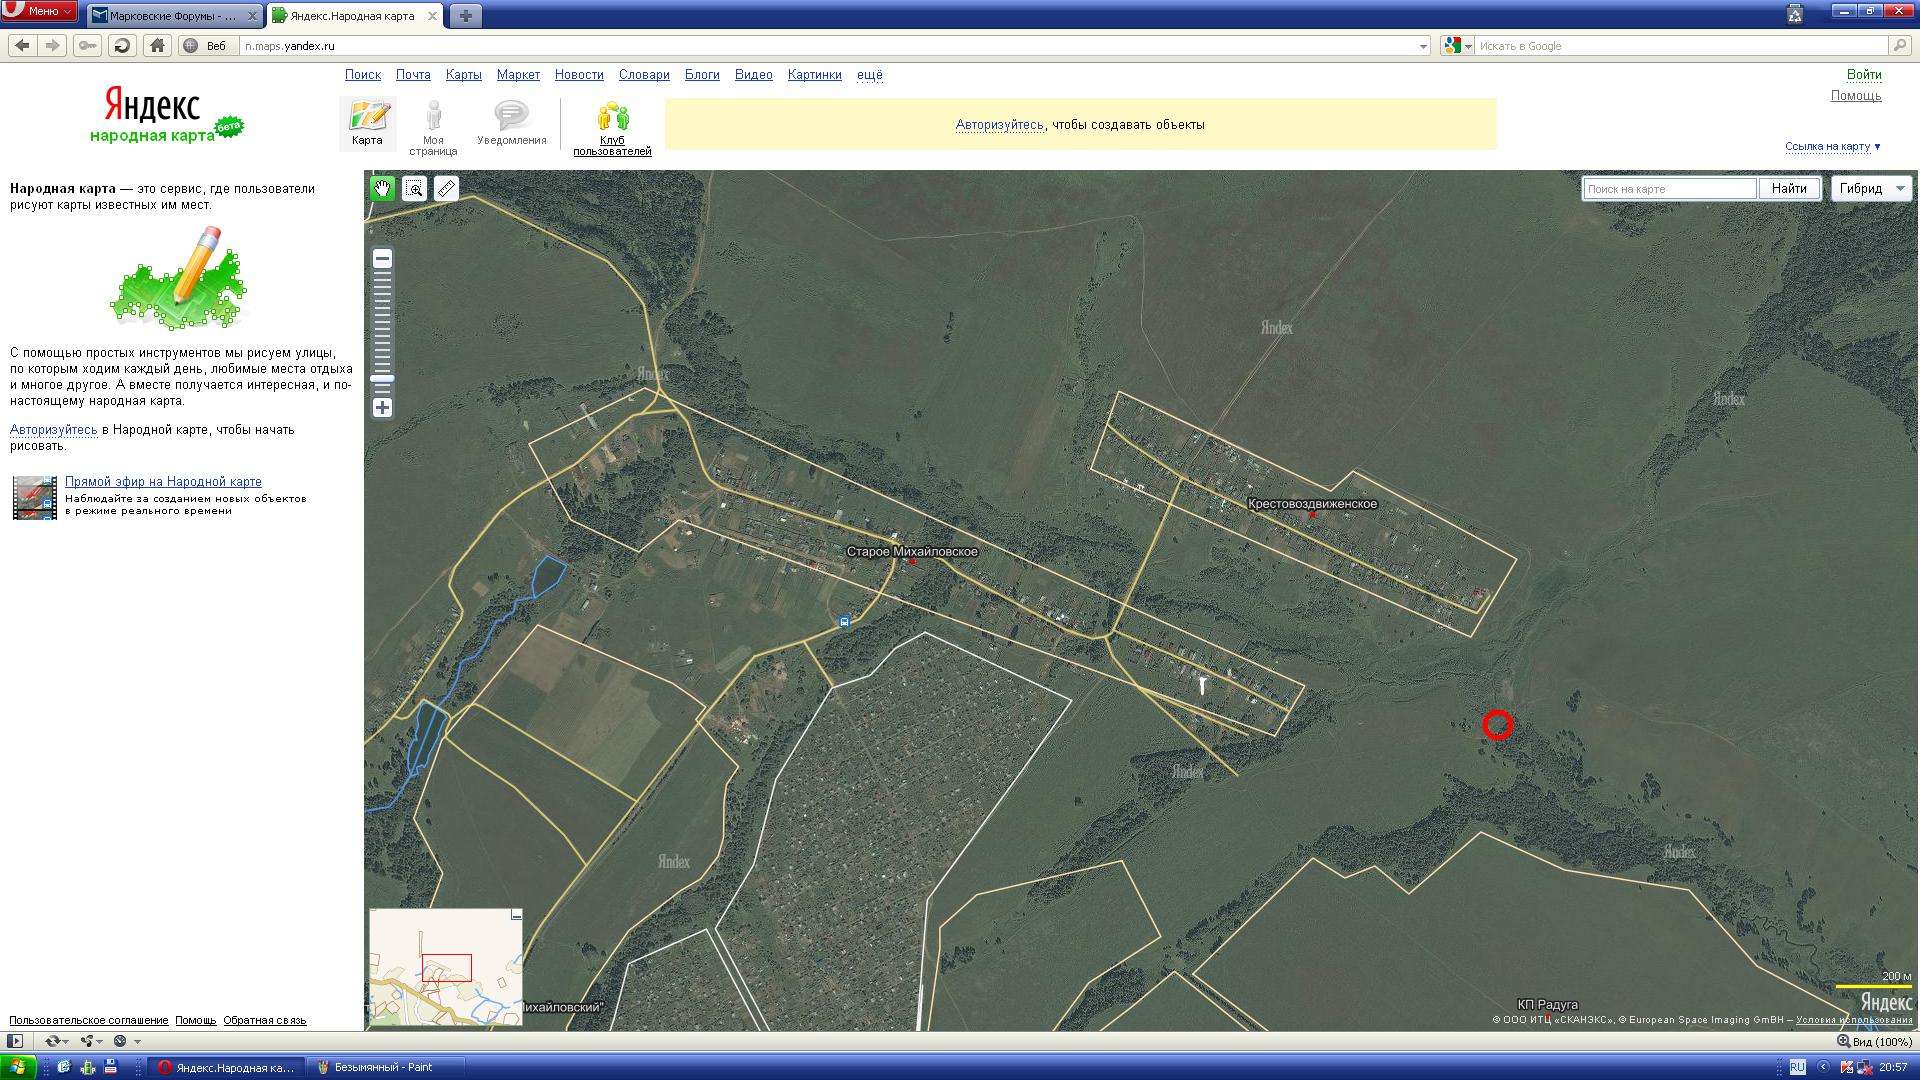
Task: Click the Старое Михайловское map label
Action: pos(912,552)
